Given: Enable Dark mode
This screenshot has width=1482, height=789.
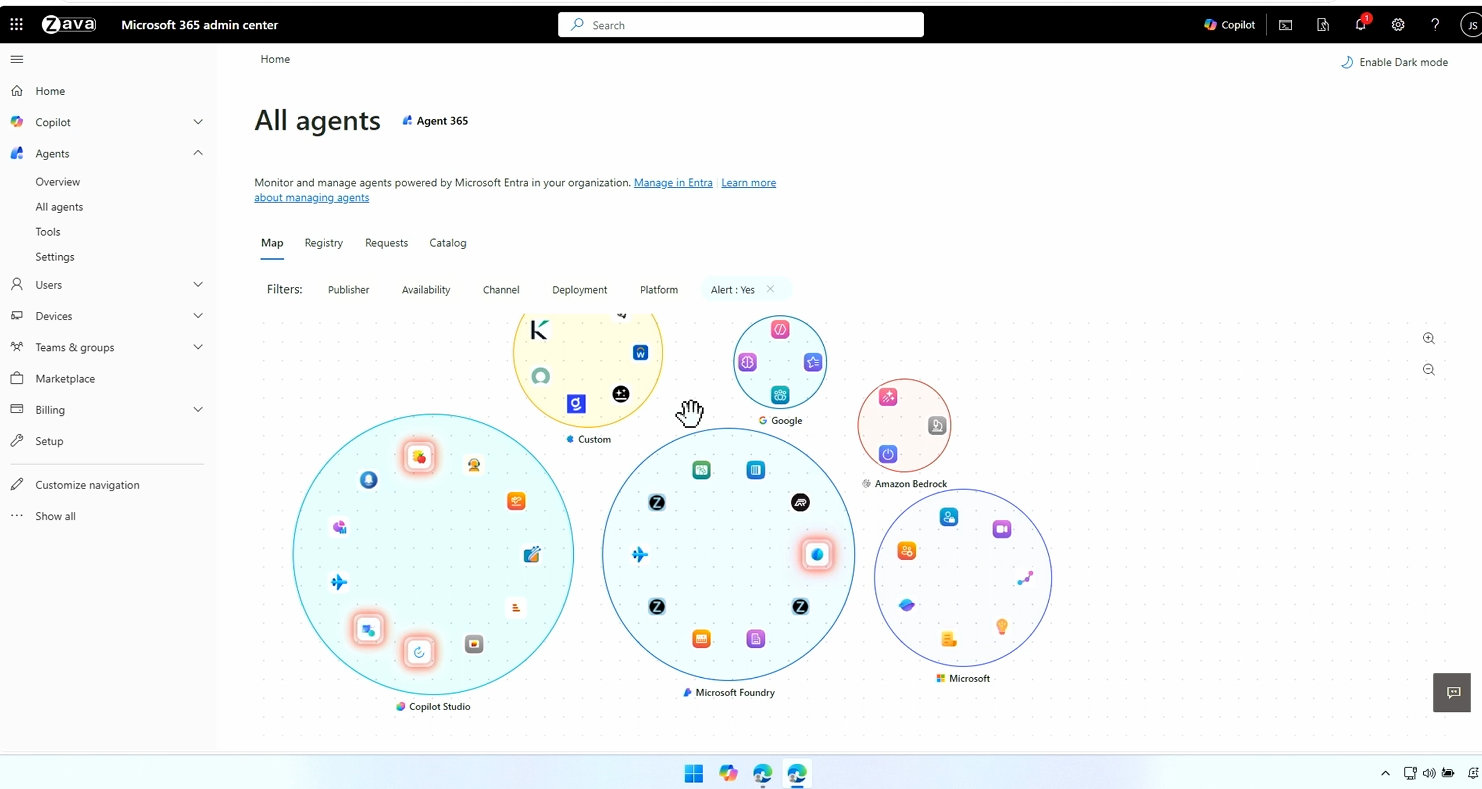Looking at the screenshot, I should point(1394,62).
